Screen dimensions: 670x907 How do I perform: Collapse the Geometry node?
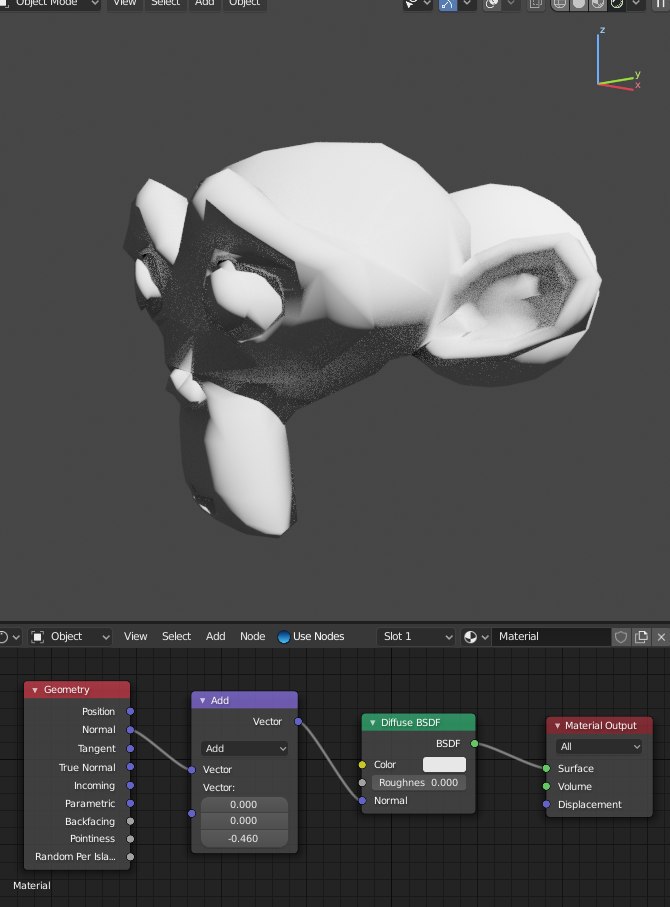(x=35, y=690)
